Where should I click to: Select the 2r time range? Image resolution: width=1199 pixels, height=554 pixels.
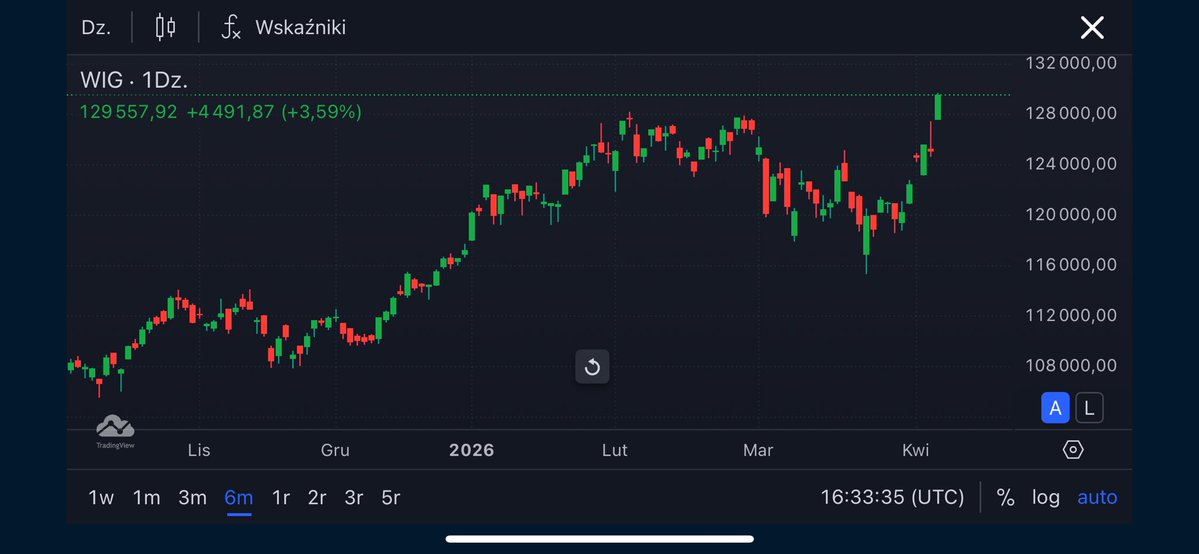[317, 497]
